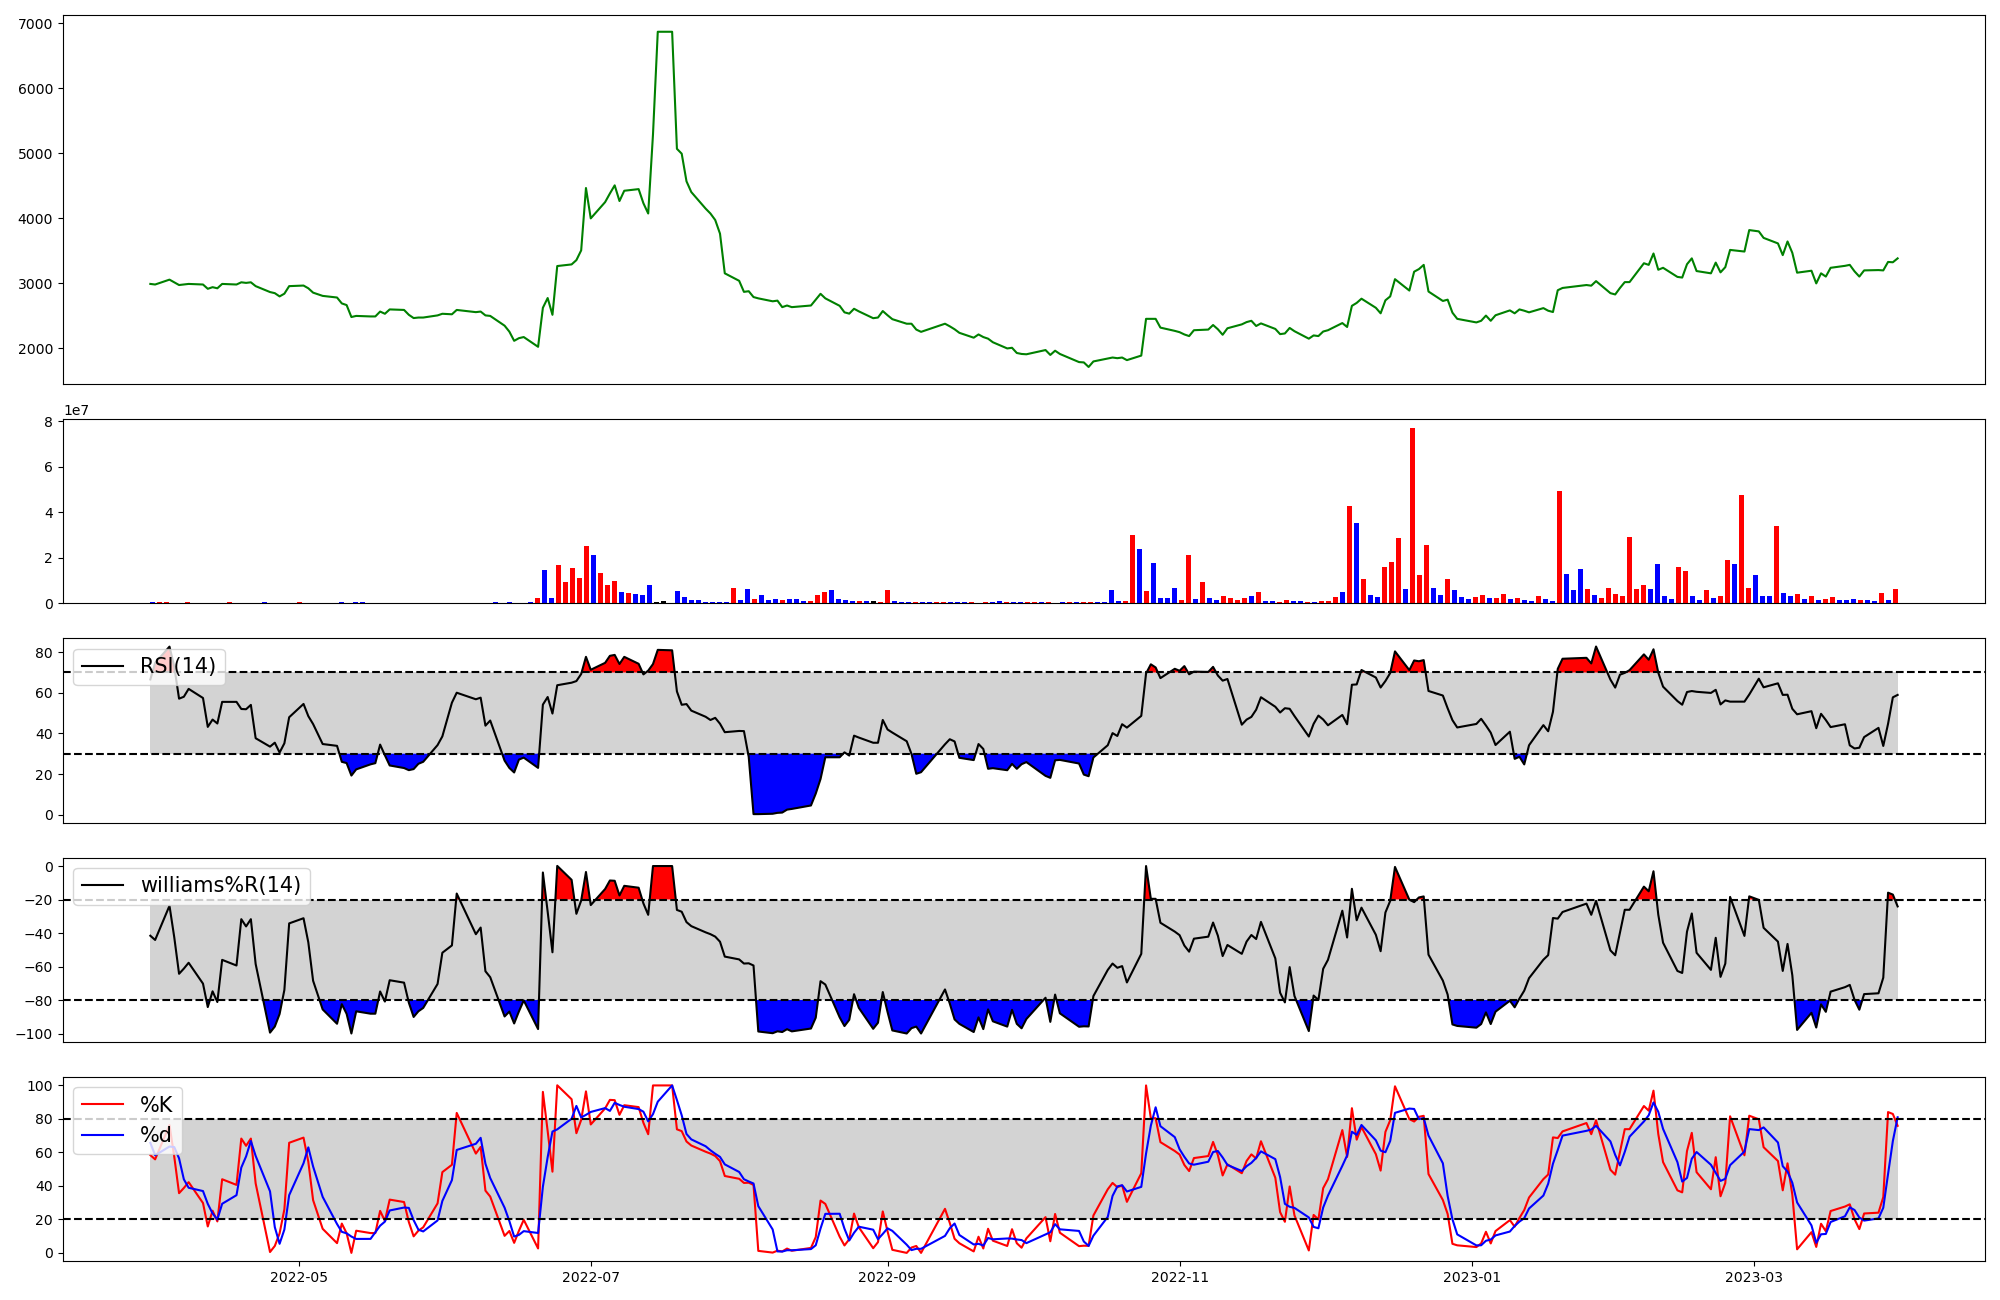Viewport: 2000px width, 1300px height.
Task: Click the tallest red volume bar
Action: 1412,515
